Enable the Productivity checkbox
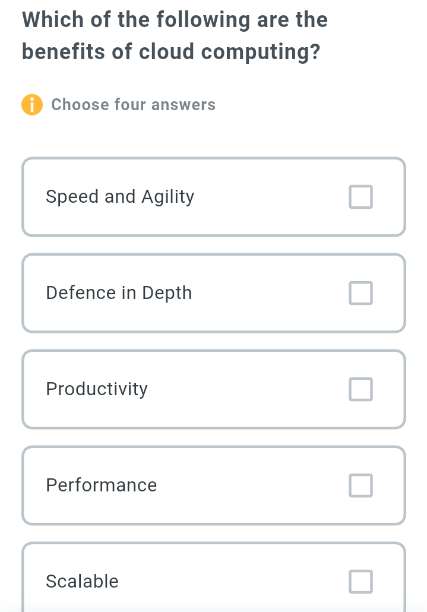This screenshot has height=612, width=427. pyautogui.click(x=361, y=389)
